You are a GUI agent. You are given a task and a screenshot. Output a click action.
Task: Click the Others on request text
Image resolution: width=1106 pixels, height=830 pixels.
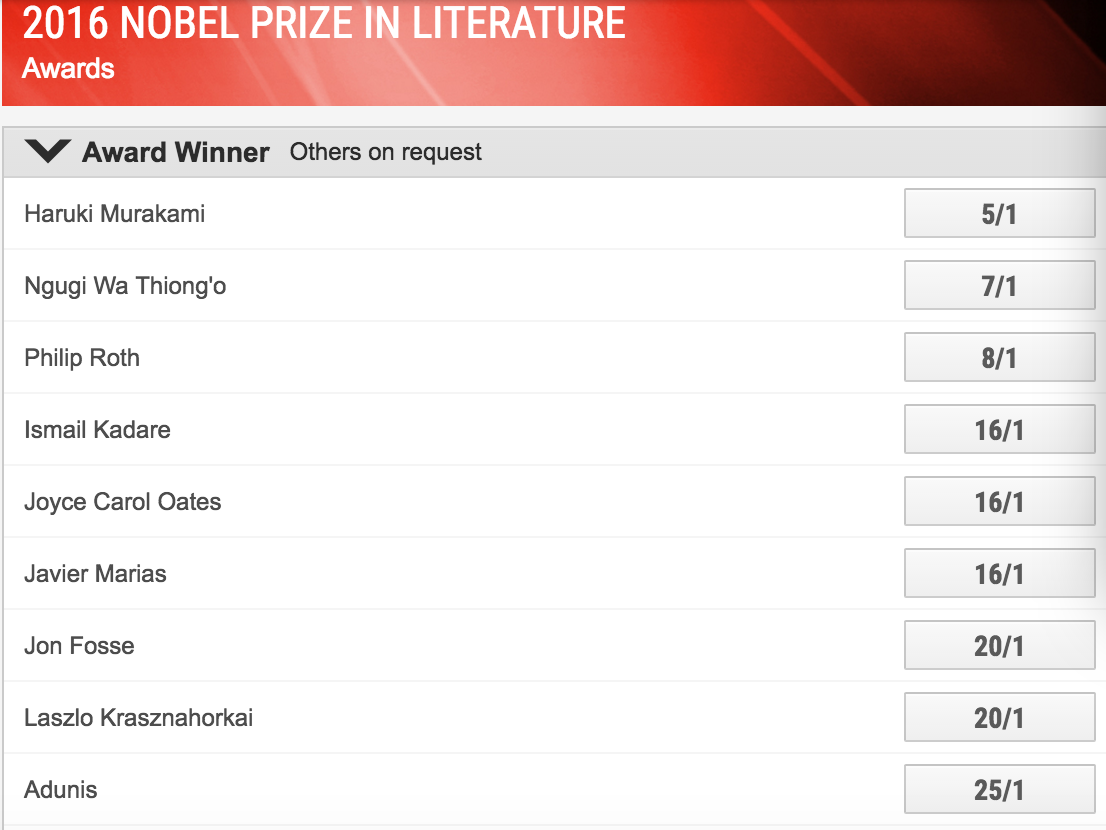386,152
